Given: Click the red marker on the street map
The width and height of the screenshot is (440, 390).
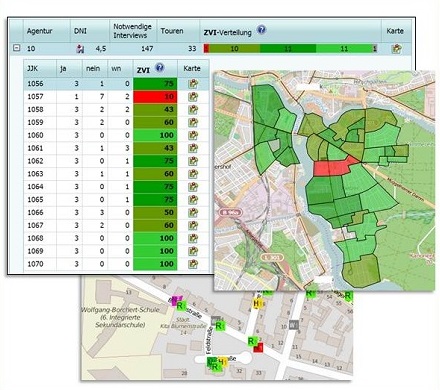Looking at the screenshot, I should [258, 347].
